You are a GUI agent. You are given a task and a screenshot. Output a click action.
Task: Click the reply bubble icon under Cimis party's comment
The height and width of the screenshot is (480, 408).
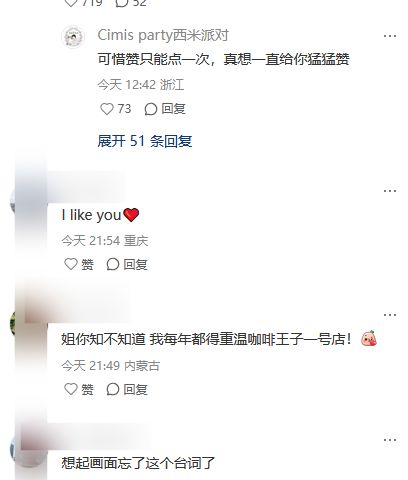click(x=151, y=109)
